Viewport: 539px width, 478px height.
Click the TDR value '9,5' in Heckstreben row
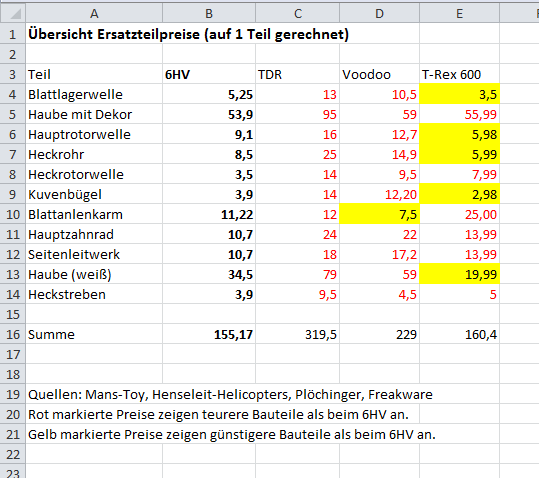(297, 294)
